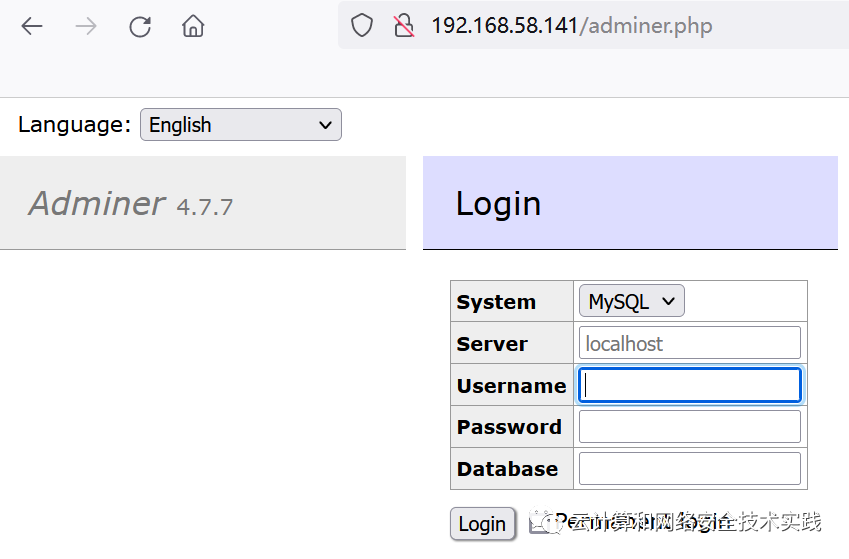Click into the Password input field
The image size is (849, 559).
(689, 427)
